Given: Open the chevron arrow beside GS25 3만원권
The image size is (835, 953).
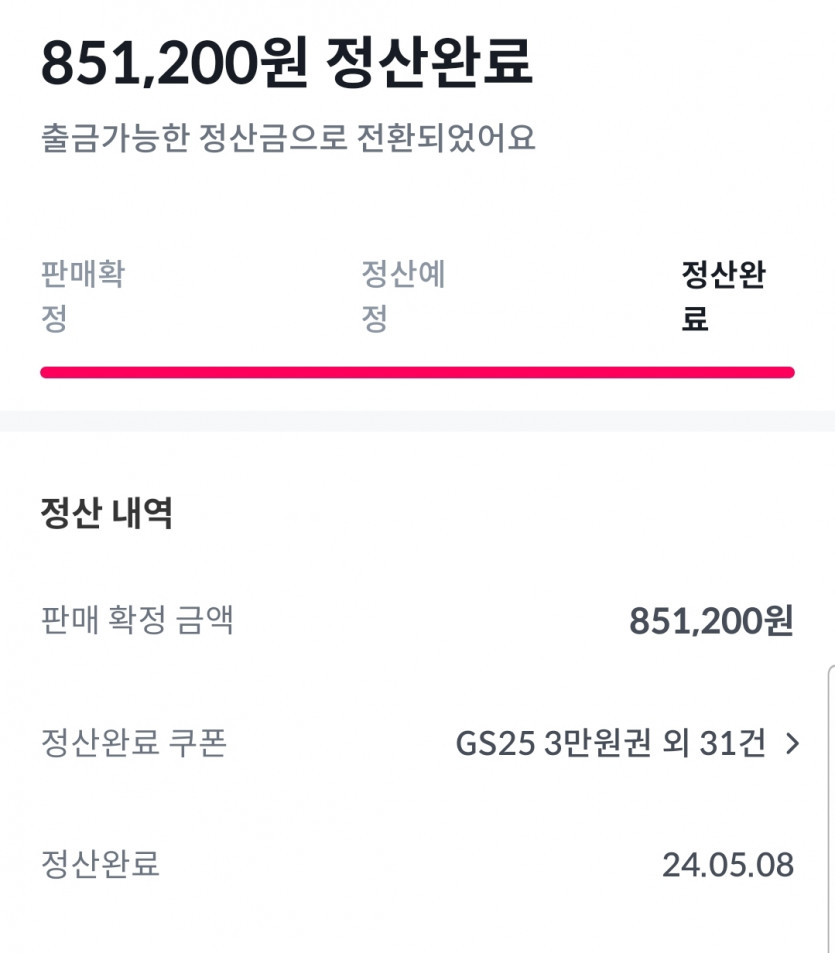Looking at the screenshot, I should (792, 743).
